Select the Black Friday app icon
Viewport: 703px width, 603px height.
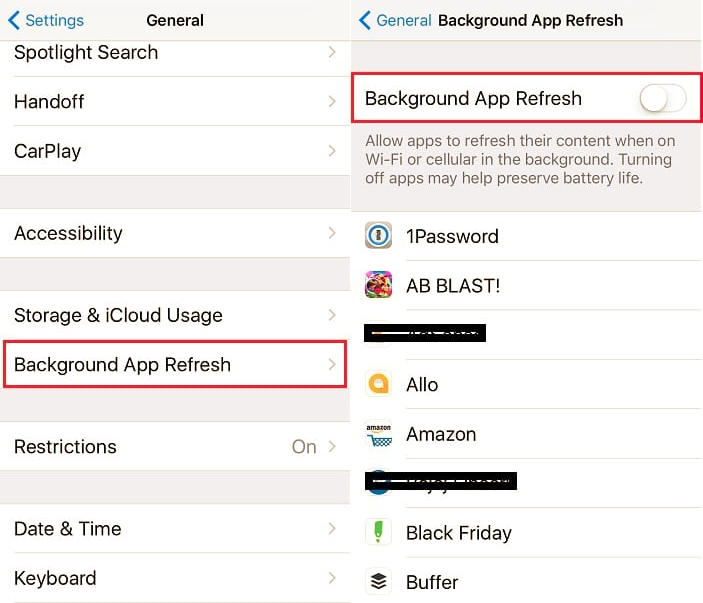(x=378, y=532)
